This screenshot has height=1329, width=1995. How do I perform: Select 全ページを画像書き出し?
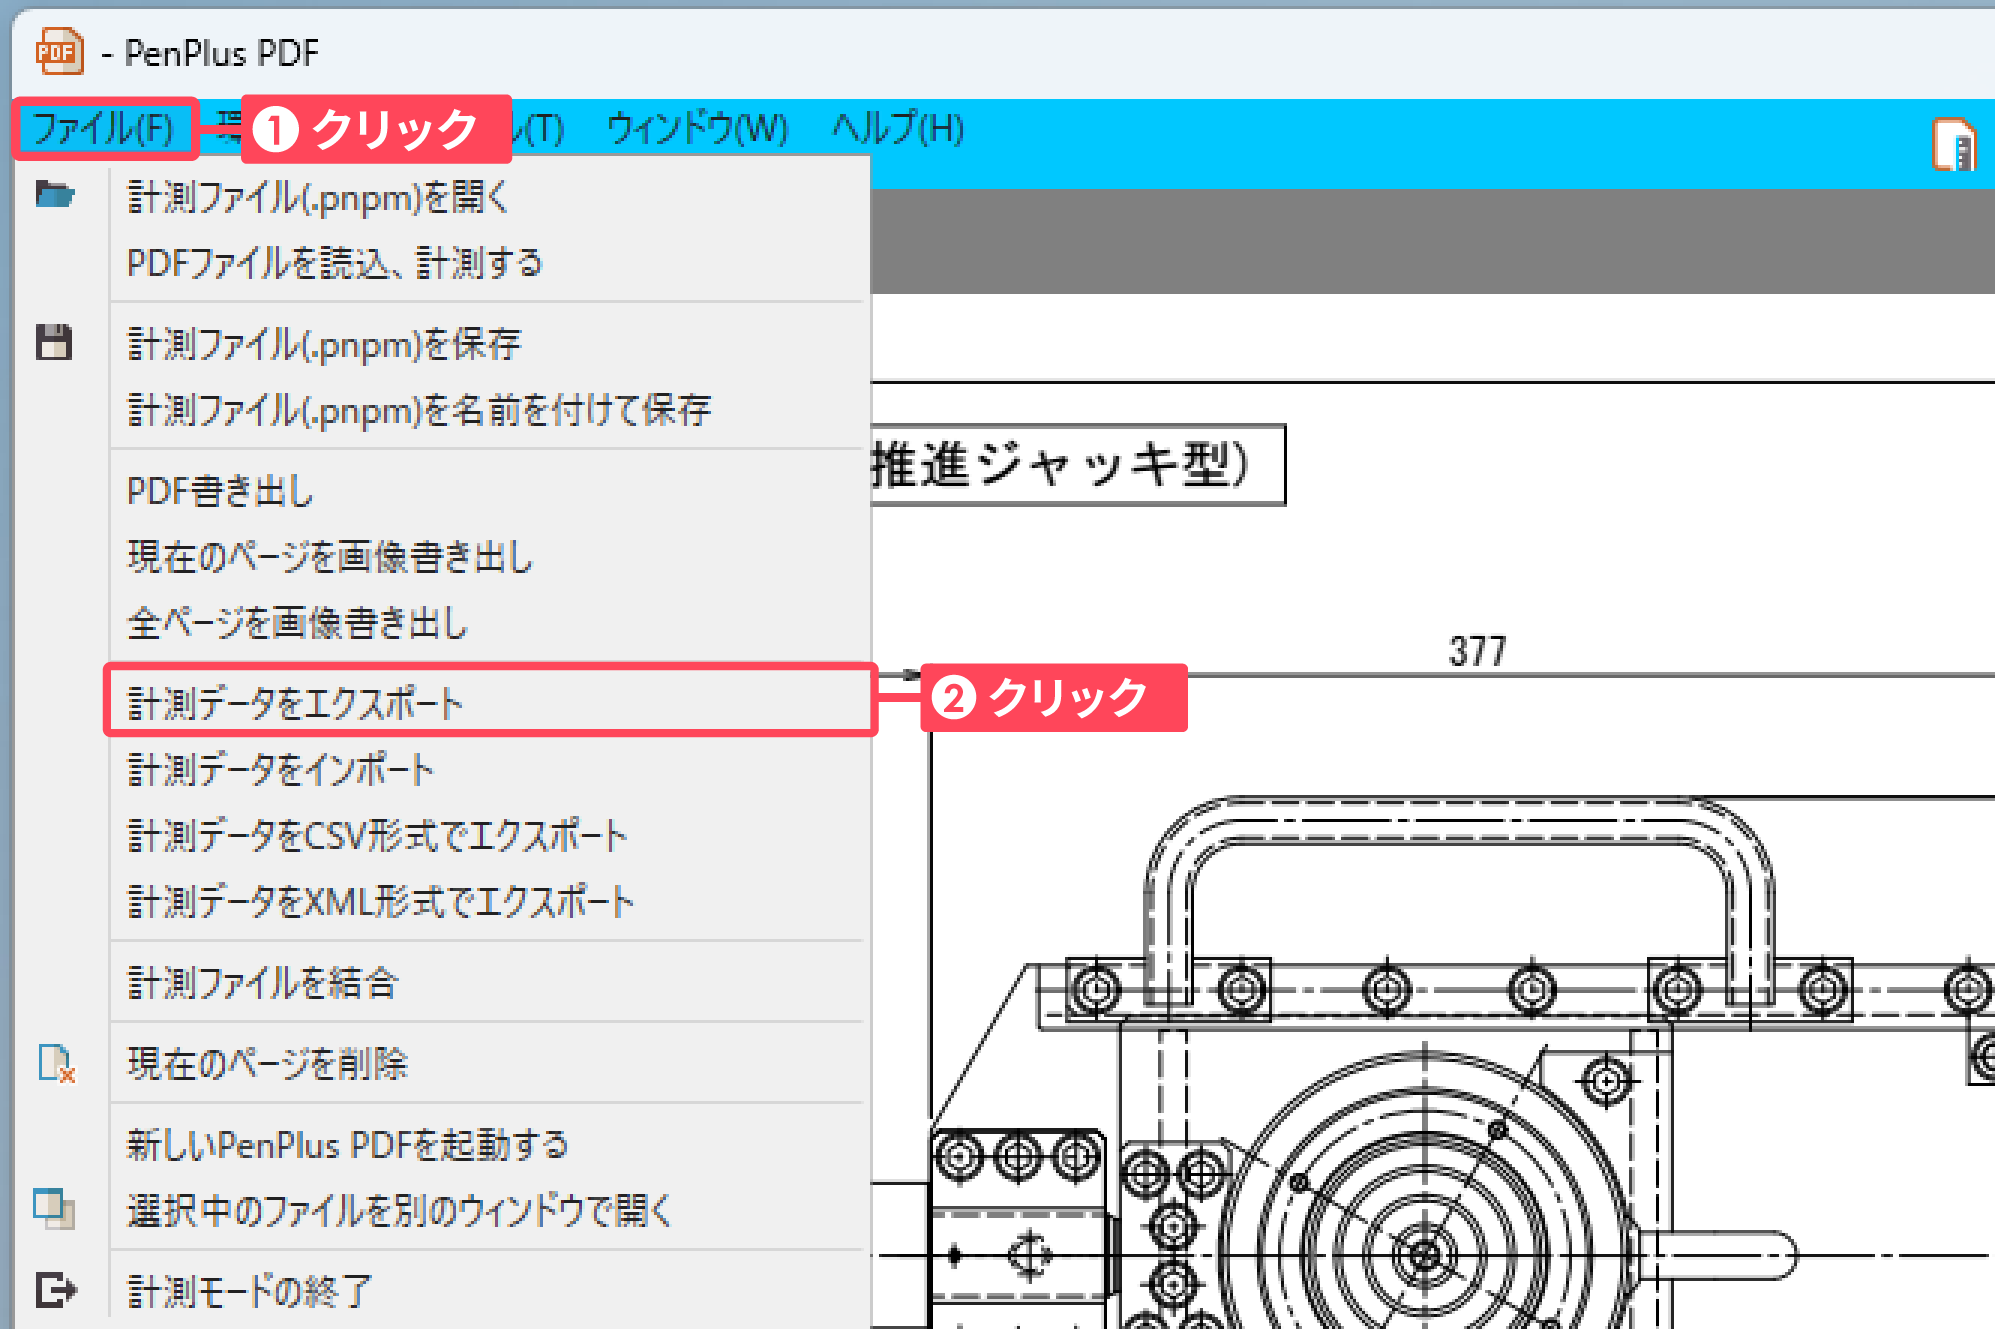tap(489, 624)
